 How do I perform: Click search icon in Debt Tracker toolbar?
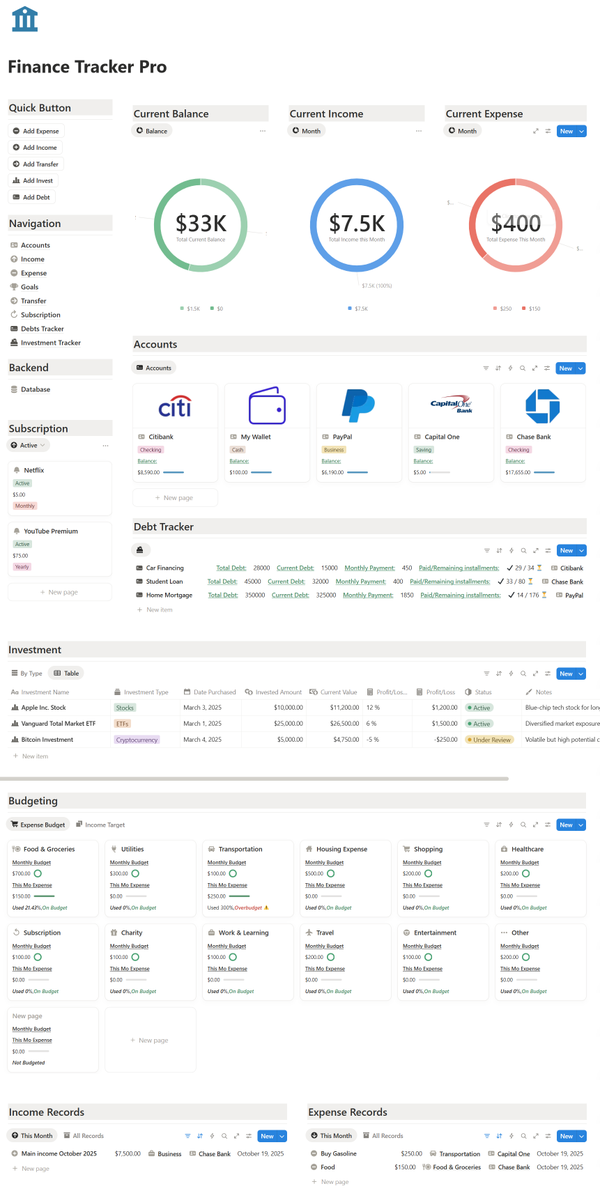[x=523, y=550]
